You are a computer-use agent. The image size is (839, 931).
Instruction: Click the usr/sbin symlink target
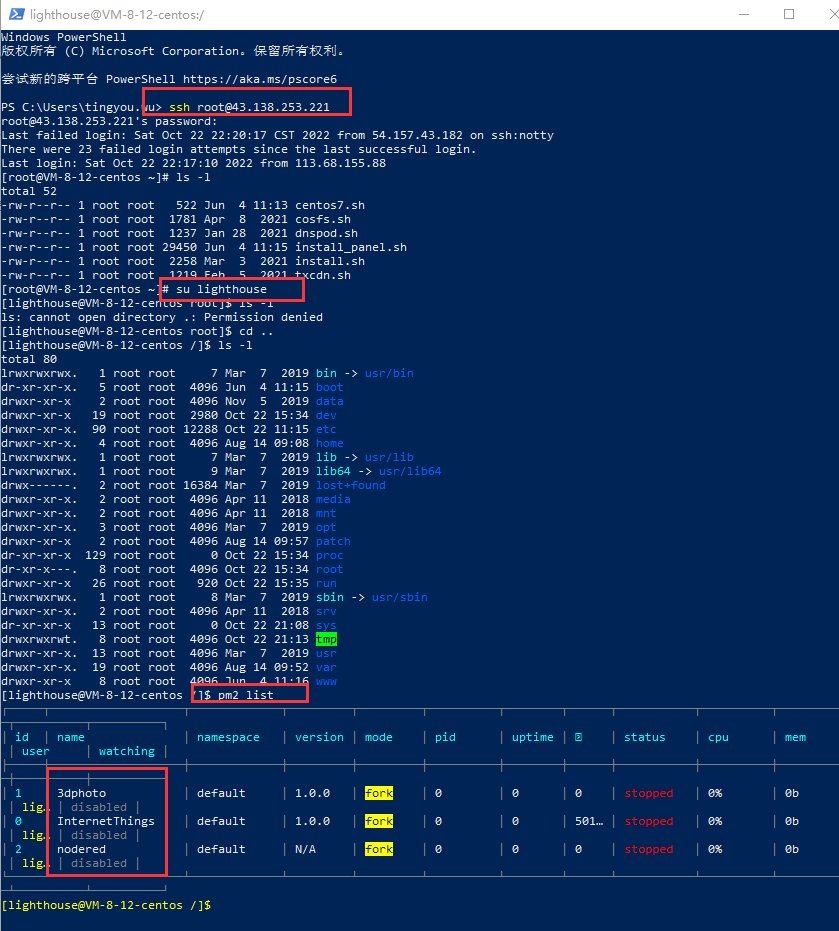coord(400,597)
